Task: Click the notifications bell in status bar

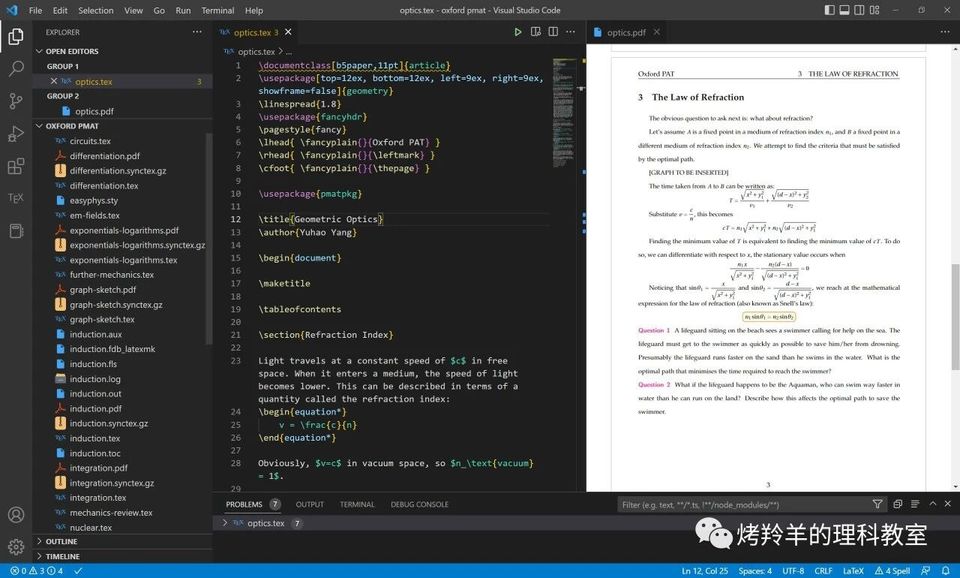Action: pos(948,571)
